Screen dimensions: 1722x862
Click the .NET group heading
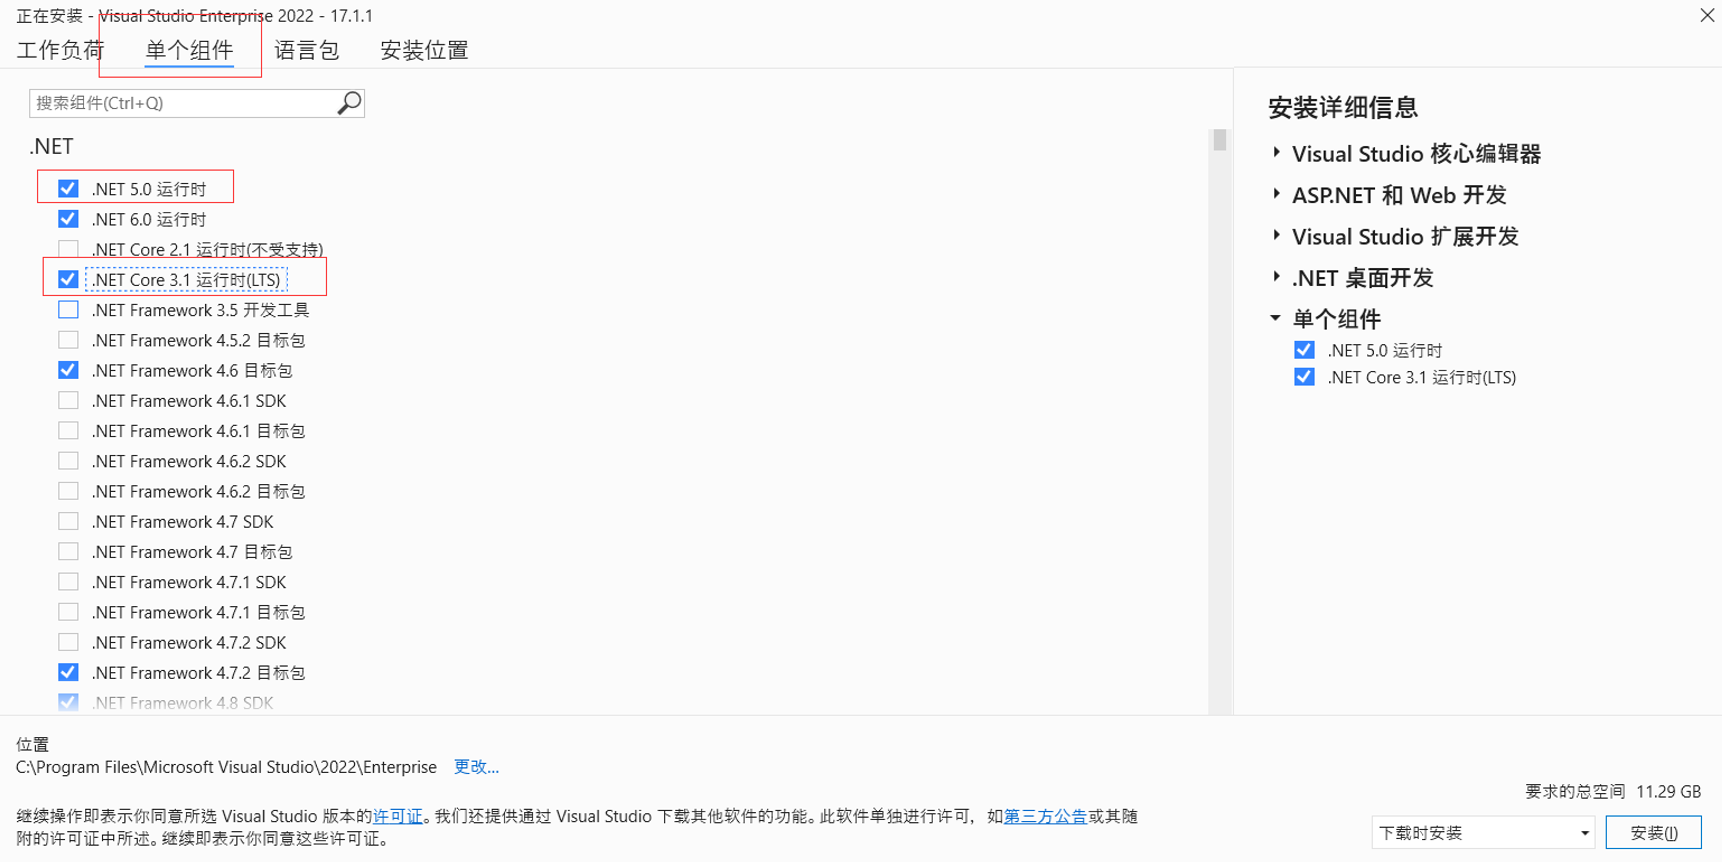pyautogui.click(x=51, y=146)
